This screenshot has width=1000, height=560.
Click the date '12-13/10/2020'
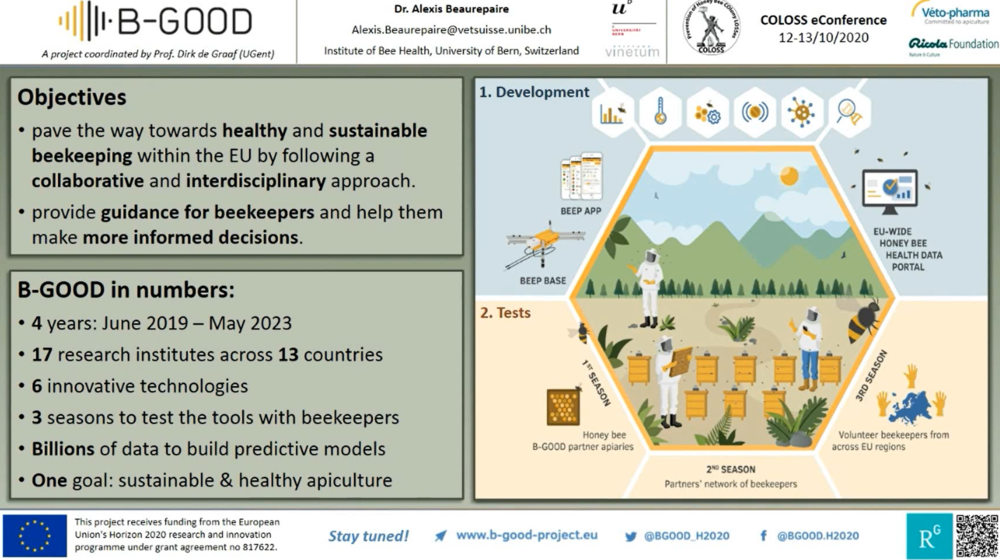(x=823, y=38)
